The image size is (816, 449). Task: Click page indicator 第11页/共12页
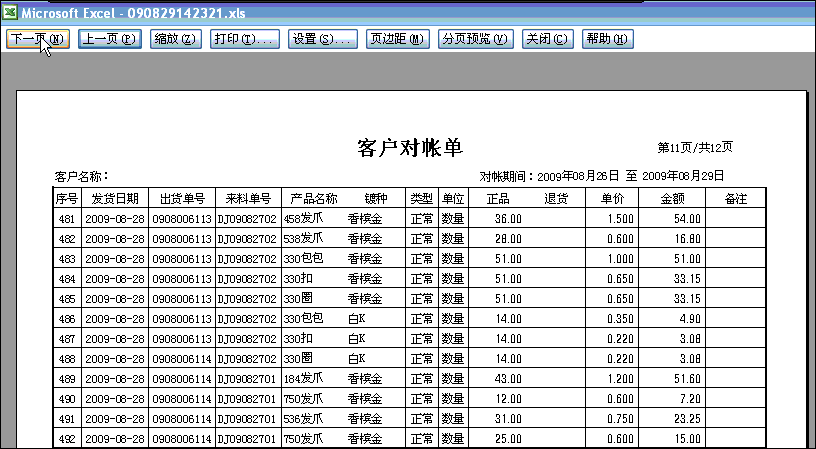click(695, 148)
